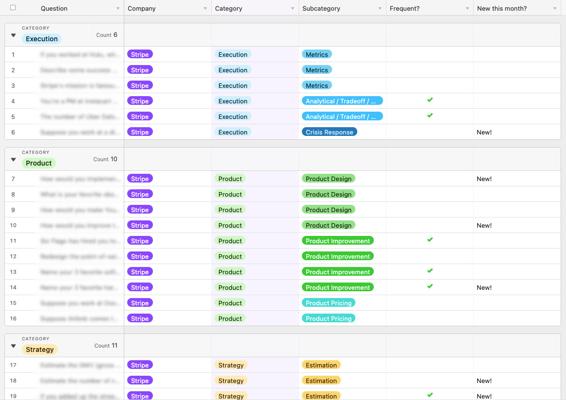Click the Stripe tag in row 1

pos(140,55)
